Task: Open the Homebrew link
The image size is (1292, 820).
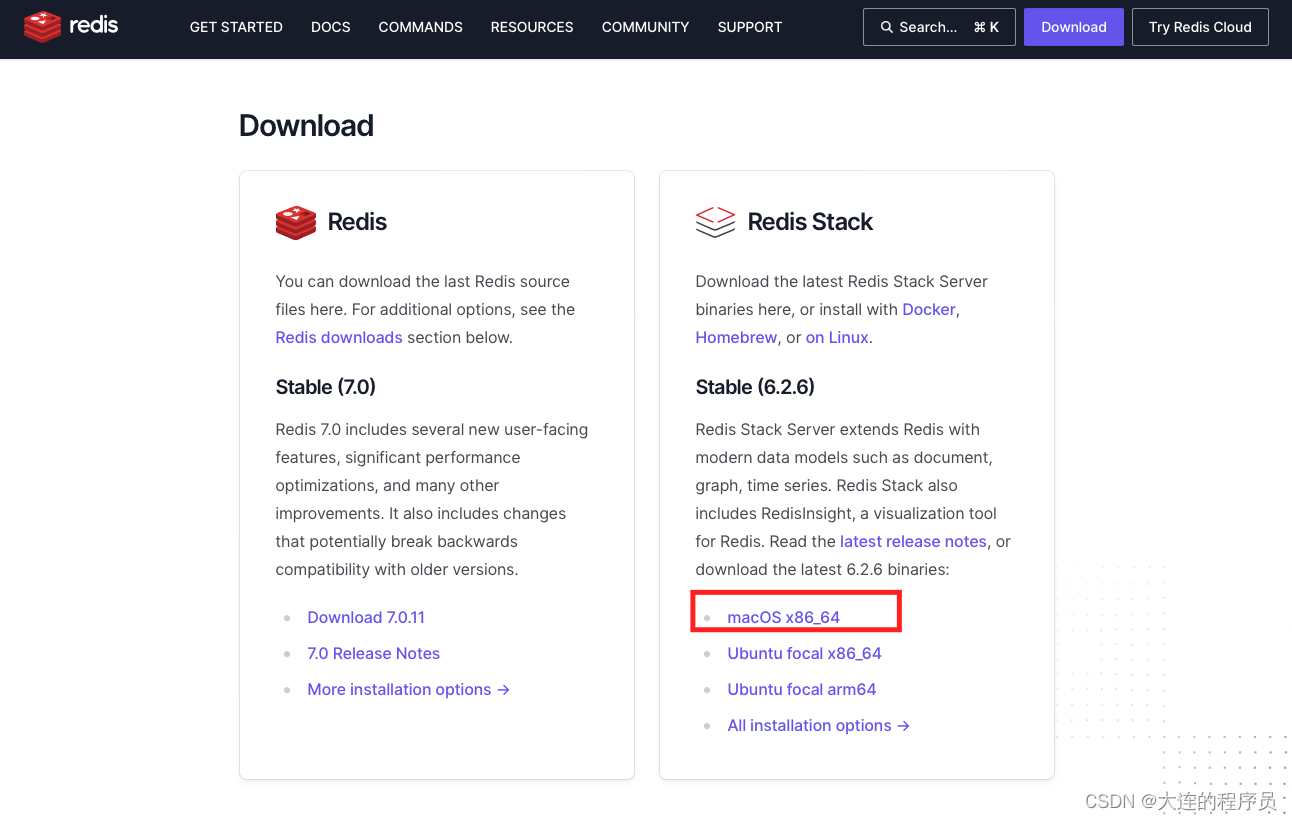Action: pyautogui.click(x=736, y=337)
